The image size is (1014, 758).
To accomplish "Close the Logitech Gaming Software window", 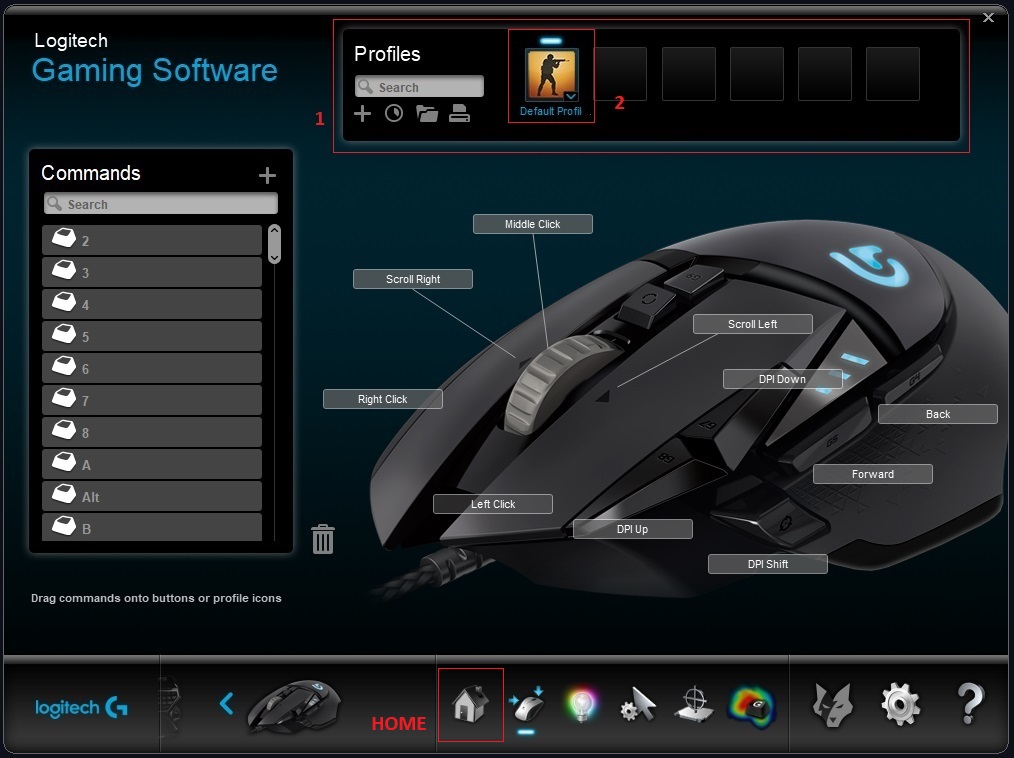I will coord(988,17).
